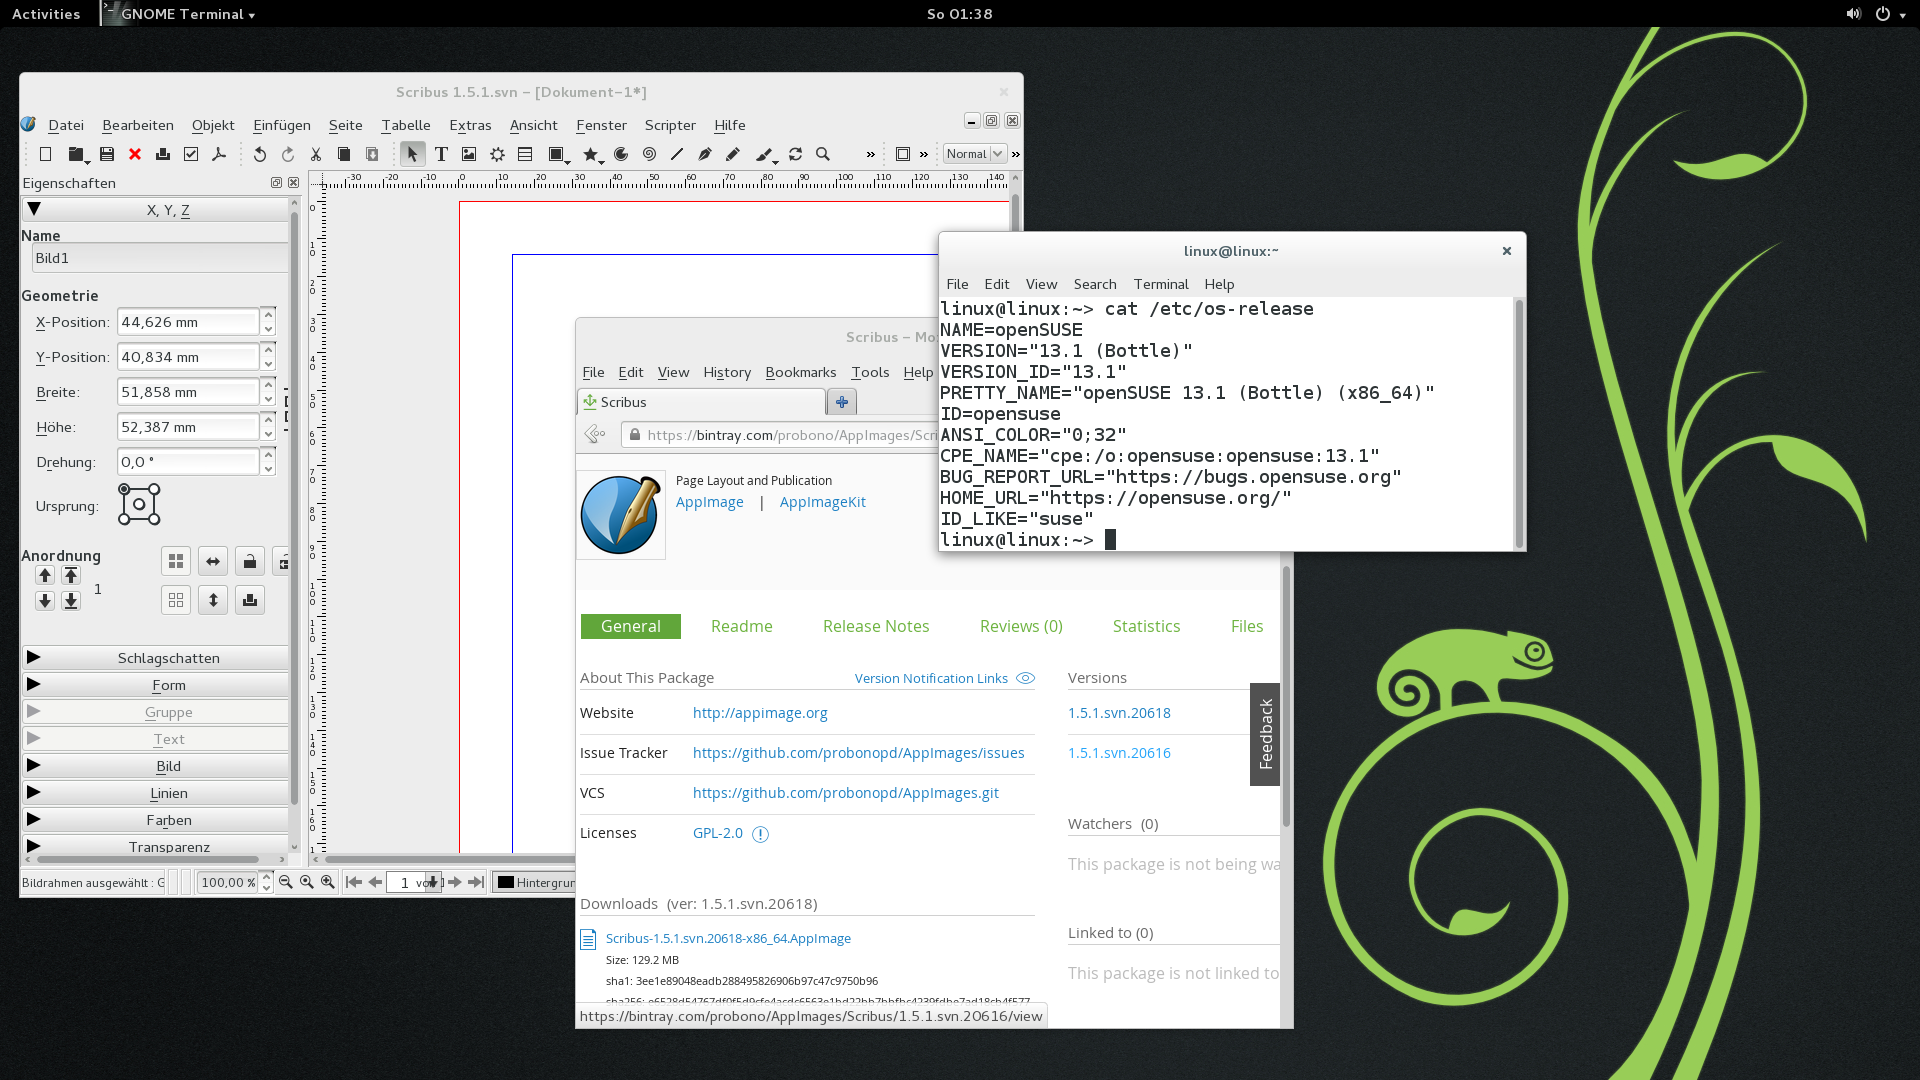Open the Normal preview quality dropdown
1920x1080 pixels.
[975, 154]
